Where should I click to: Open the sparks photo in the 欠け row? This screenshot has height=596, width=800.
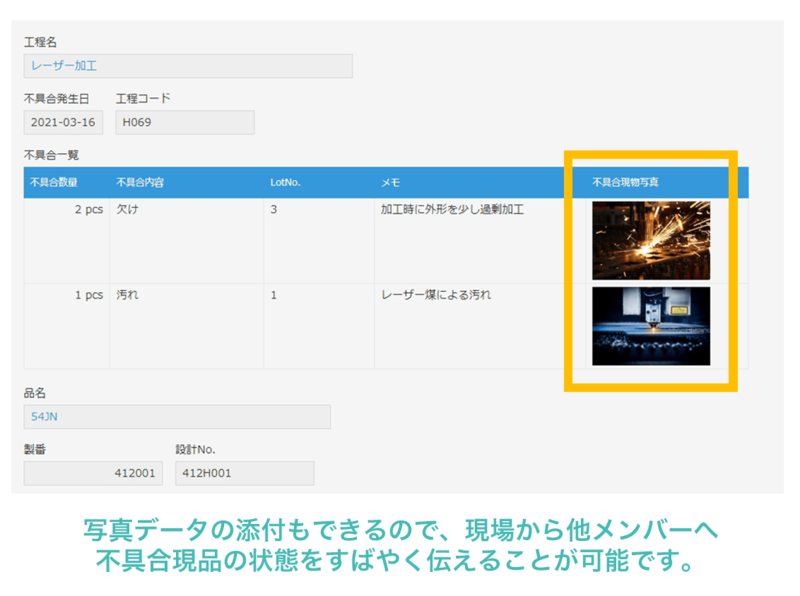(651, 240)
